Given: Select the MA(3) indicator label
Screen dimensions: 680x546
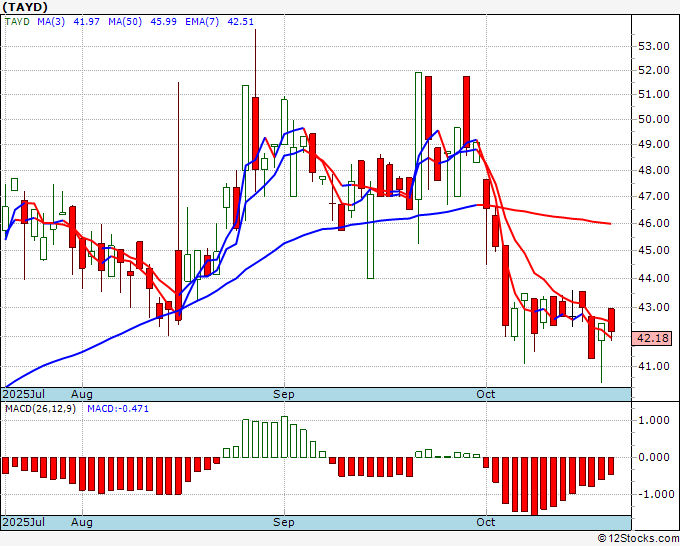Looking at the screenshot, I should 51,22.
